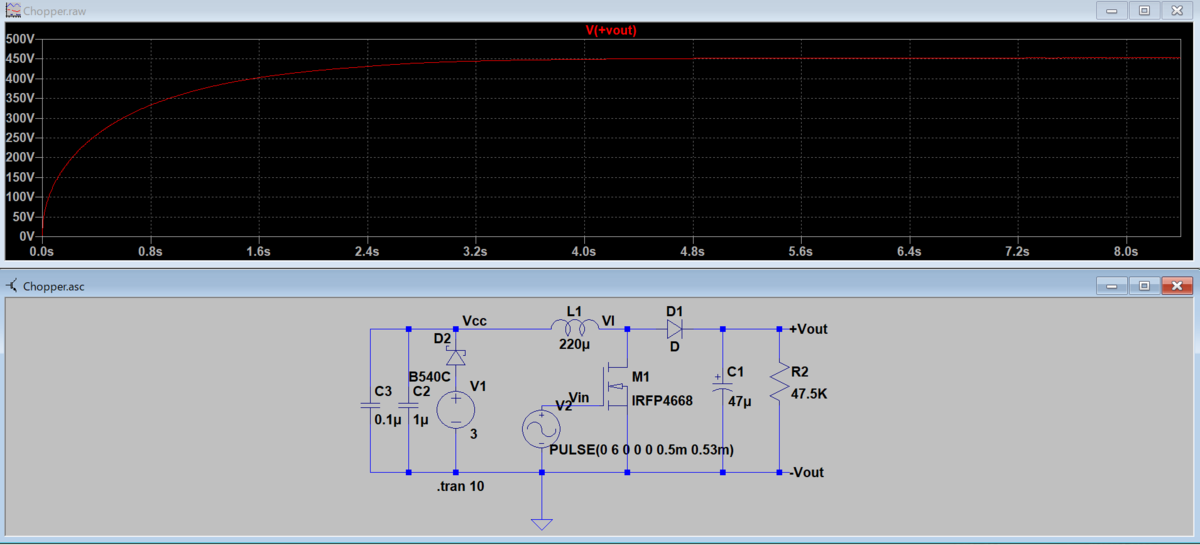This screenshot has height=545, width=1200.
Task: Click the D model label under D1
Action: pyautogui.click(x=674, y=347)
